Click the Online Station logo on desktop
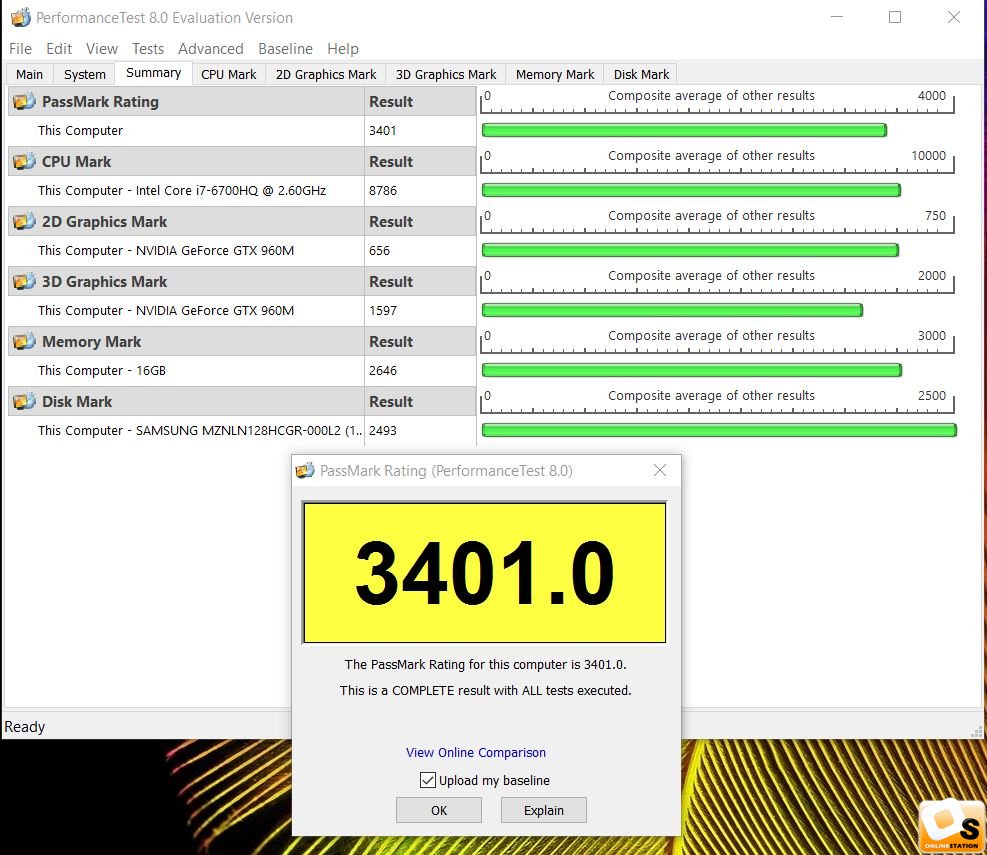This screenshot has height=855, width=987. click(952, 825)
